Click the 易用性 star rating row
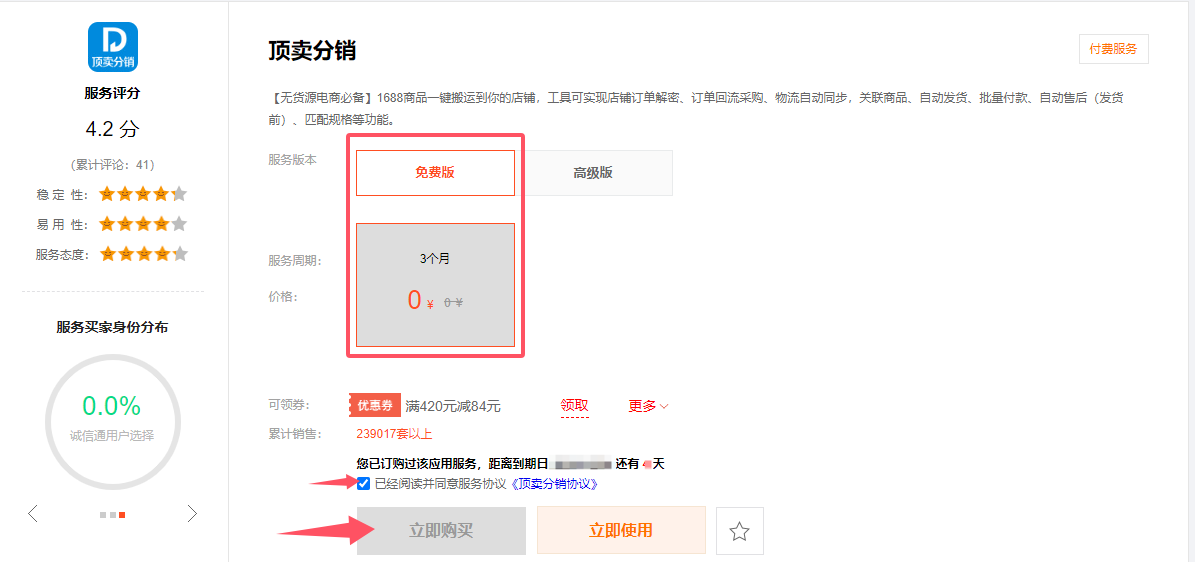The height and width of the screenshot is (562, 1195). coord(143,224)
